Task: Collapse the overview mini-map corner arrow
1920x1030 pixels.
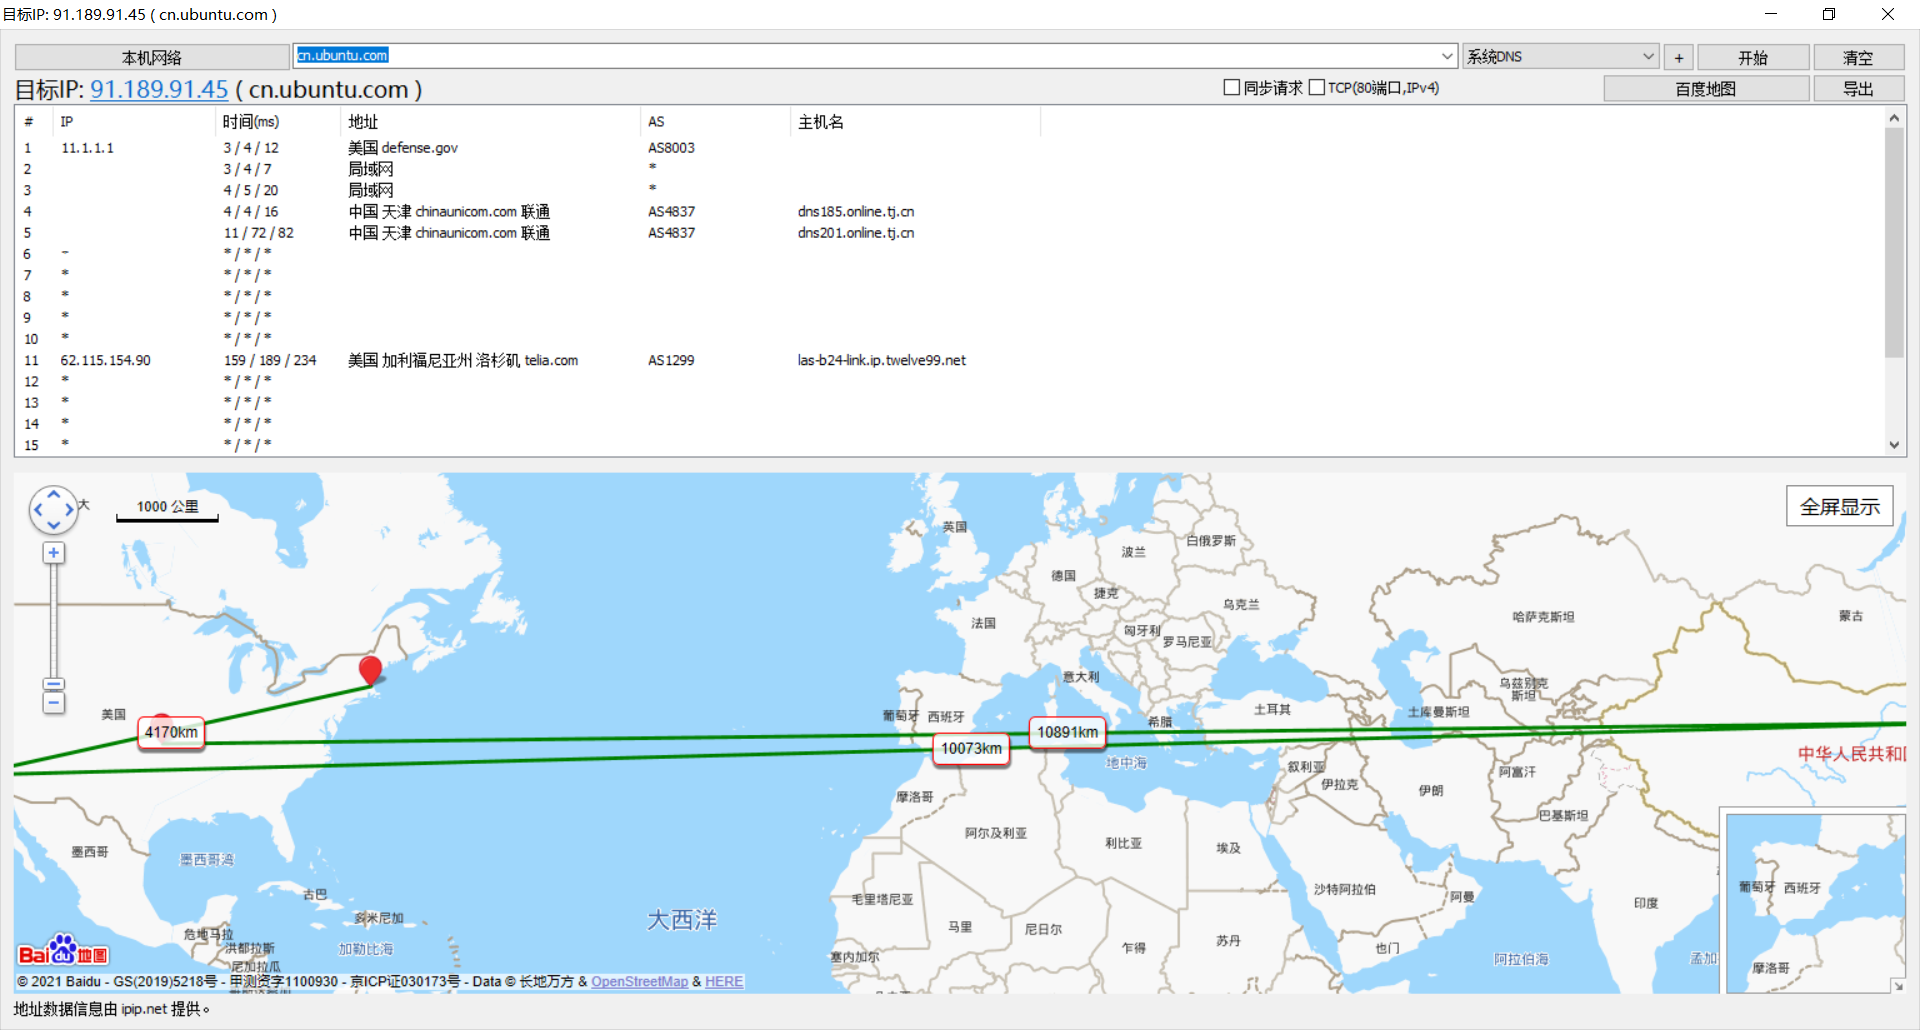Action: (x=1897, y=985)
